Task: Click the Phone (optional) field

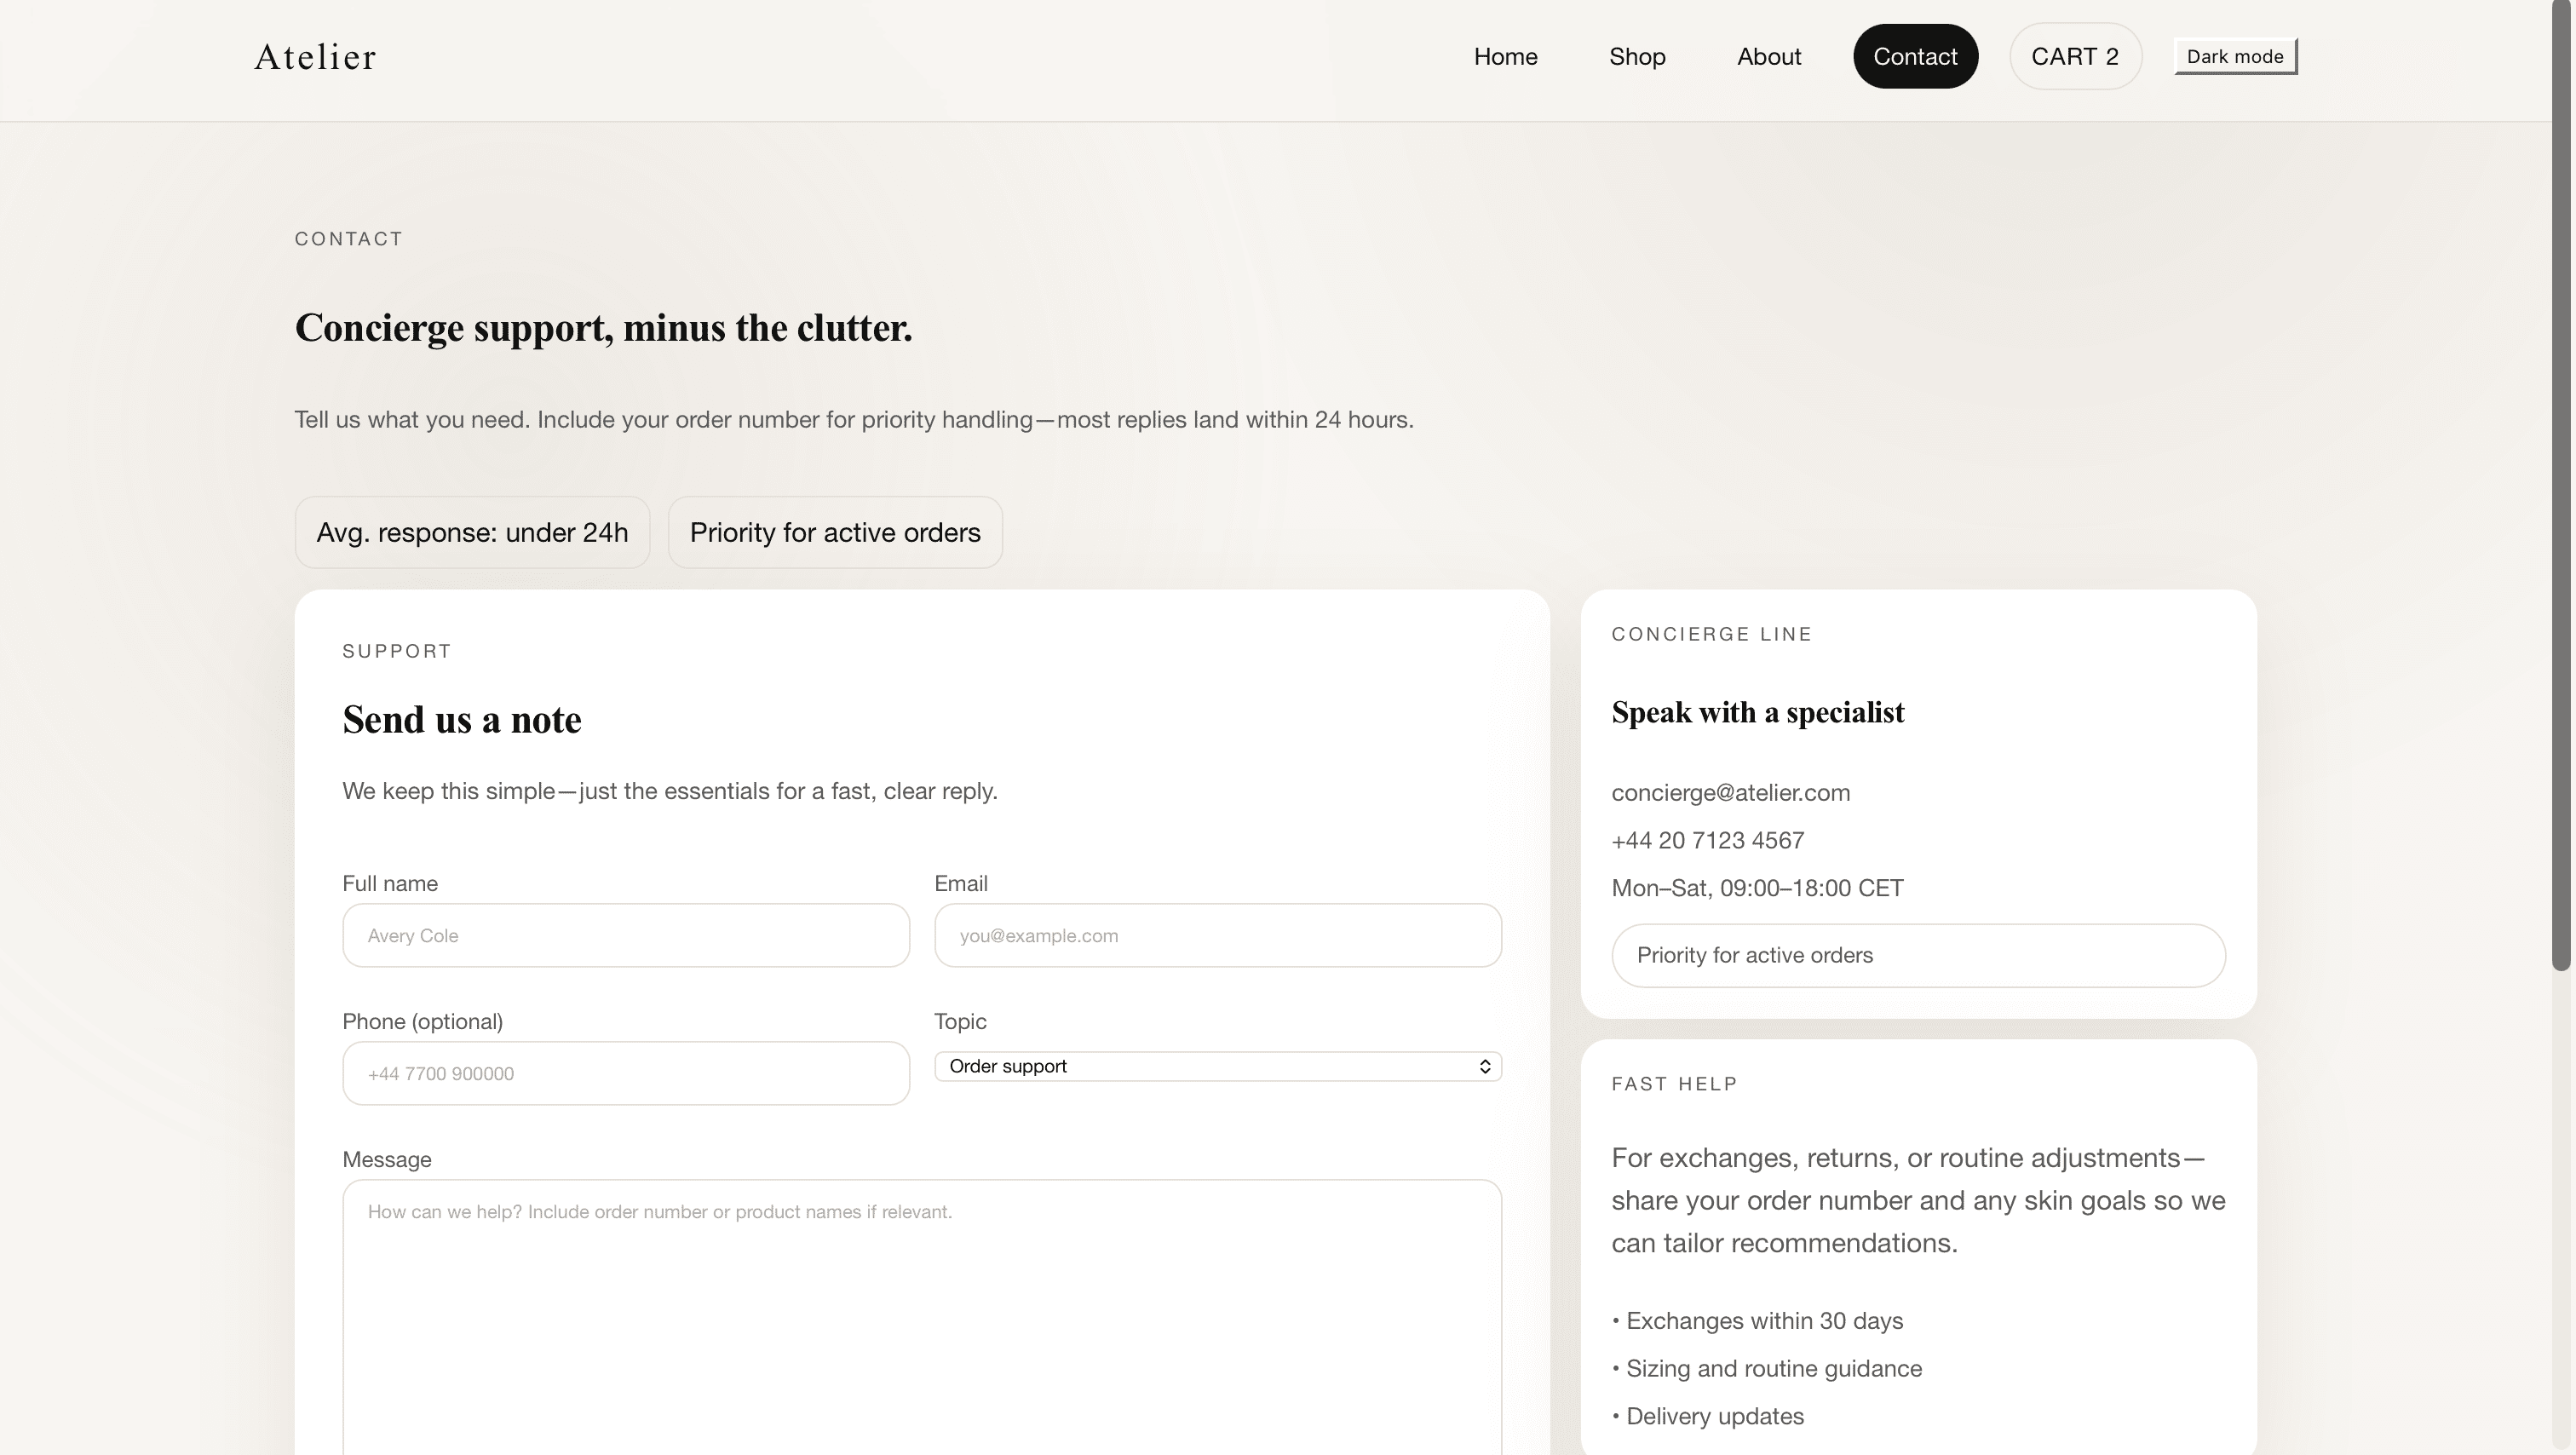Action: [x=625, y=1073]
